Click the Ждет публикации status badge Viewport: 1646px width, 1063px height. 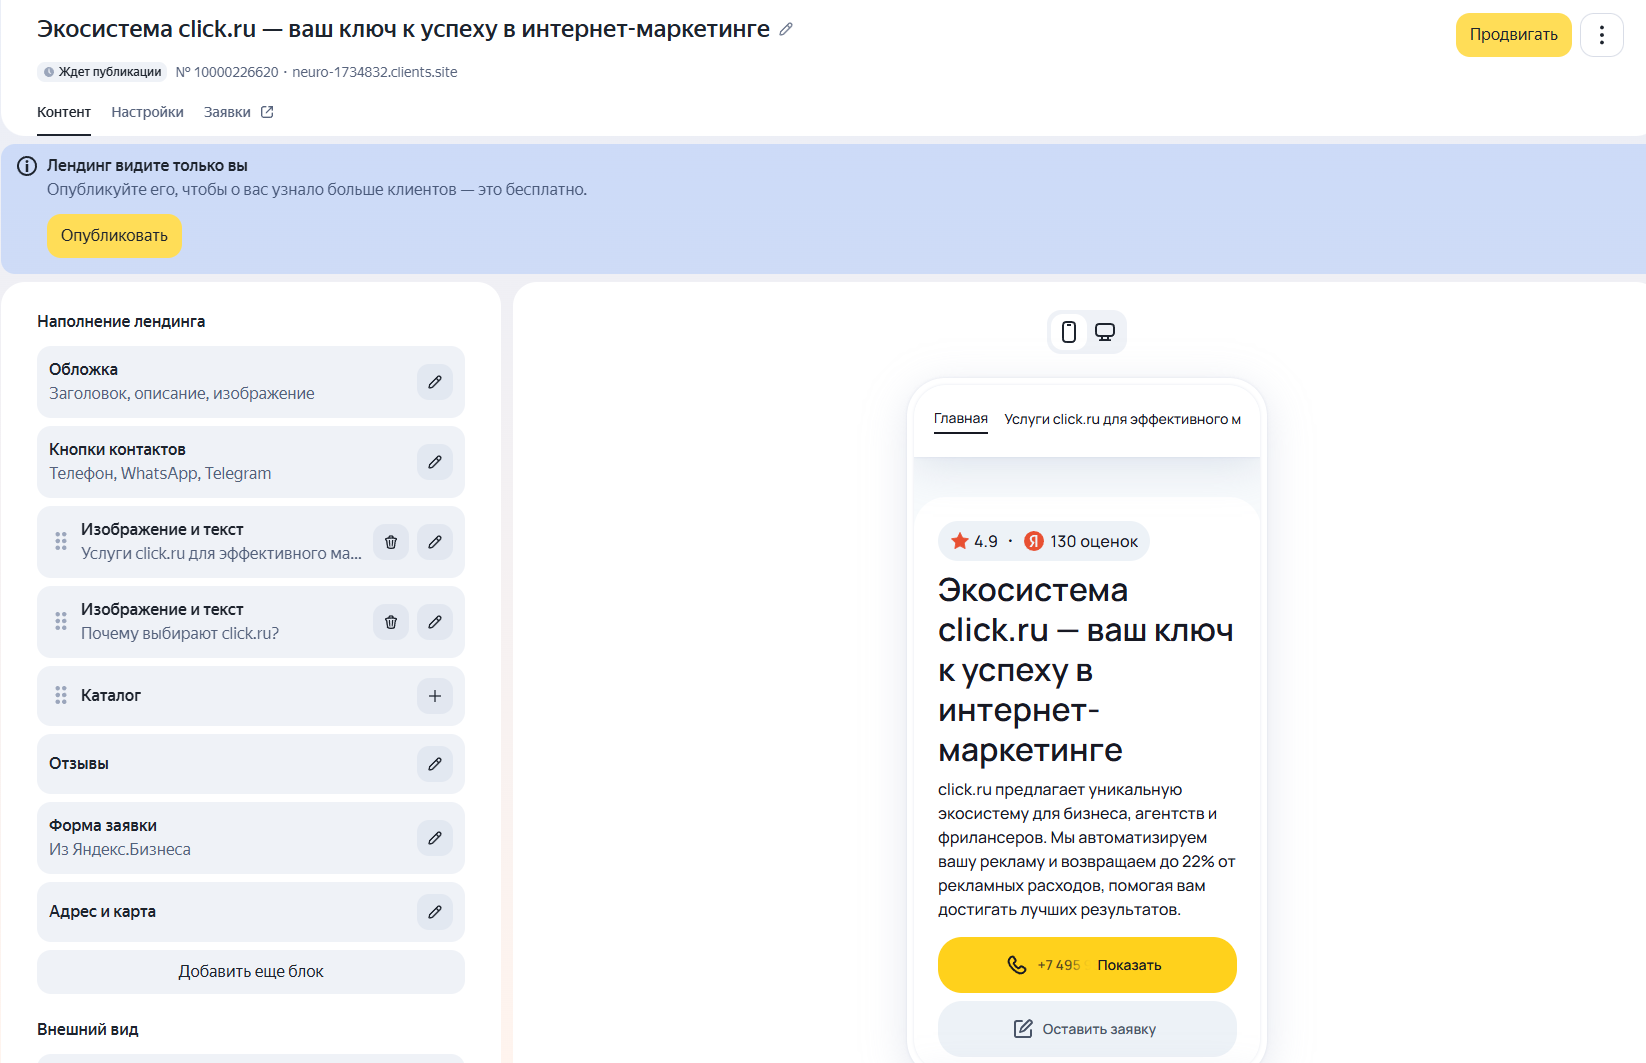coord(103,72)
